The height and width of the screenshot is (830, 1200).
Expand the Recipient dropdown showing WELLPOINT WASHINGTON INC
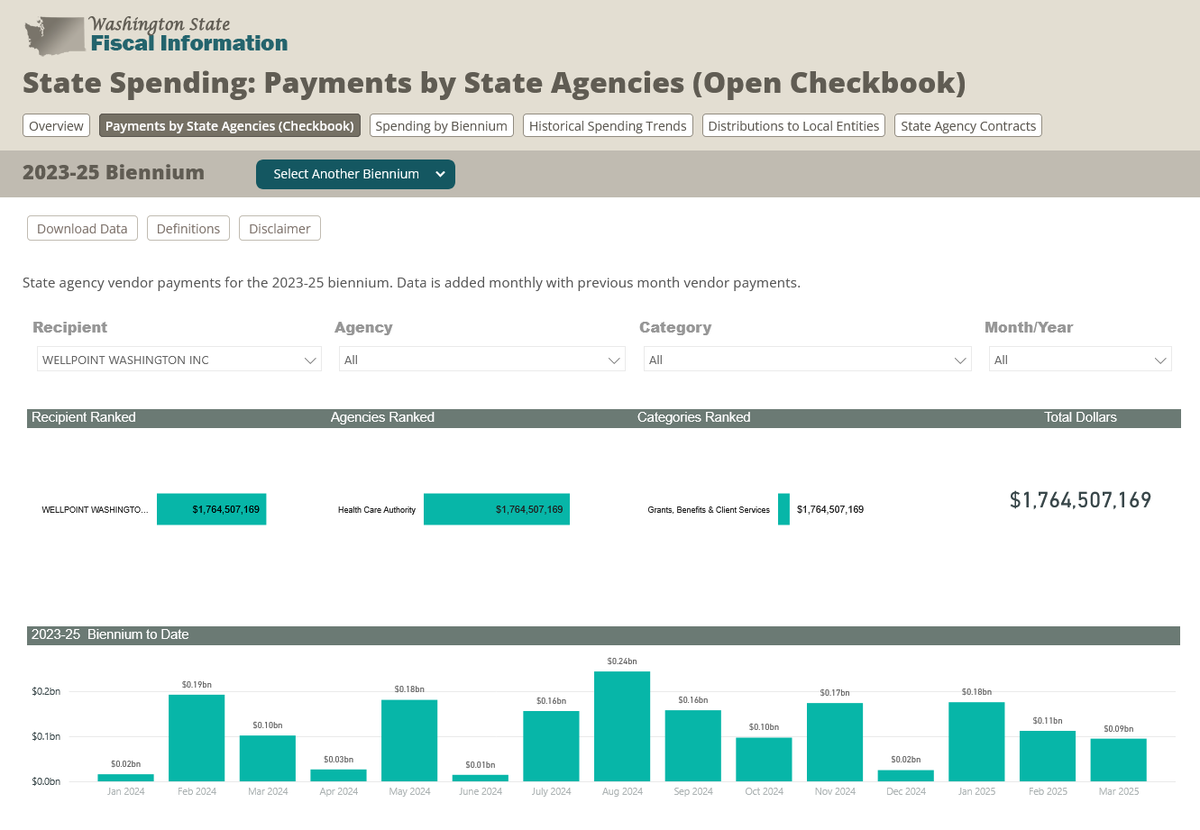click(x=179, y=360)
